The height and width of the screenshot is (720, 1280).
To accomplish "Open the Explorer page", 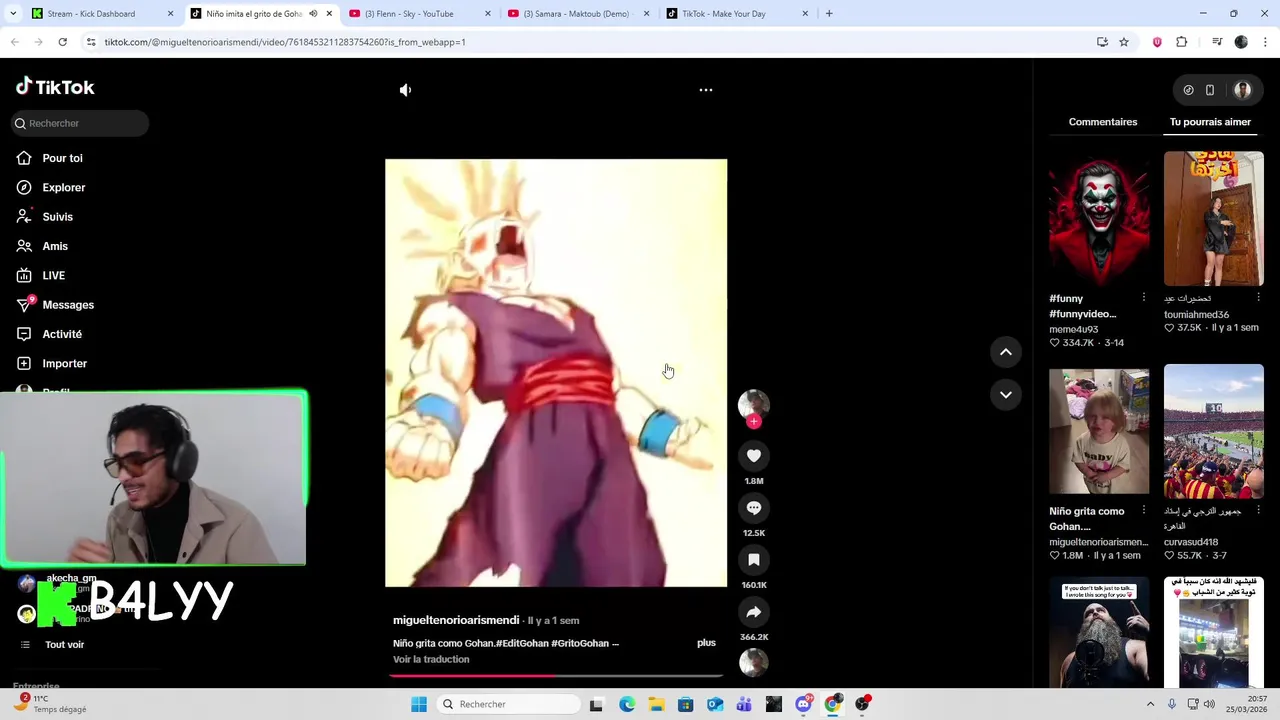I will click(x=63, y=187).
